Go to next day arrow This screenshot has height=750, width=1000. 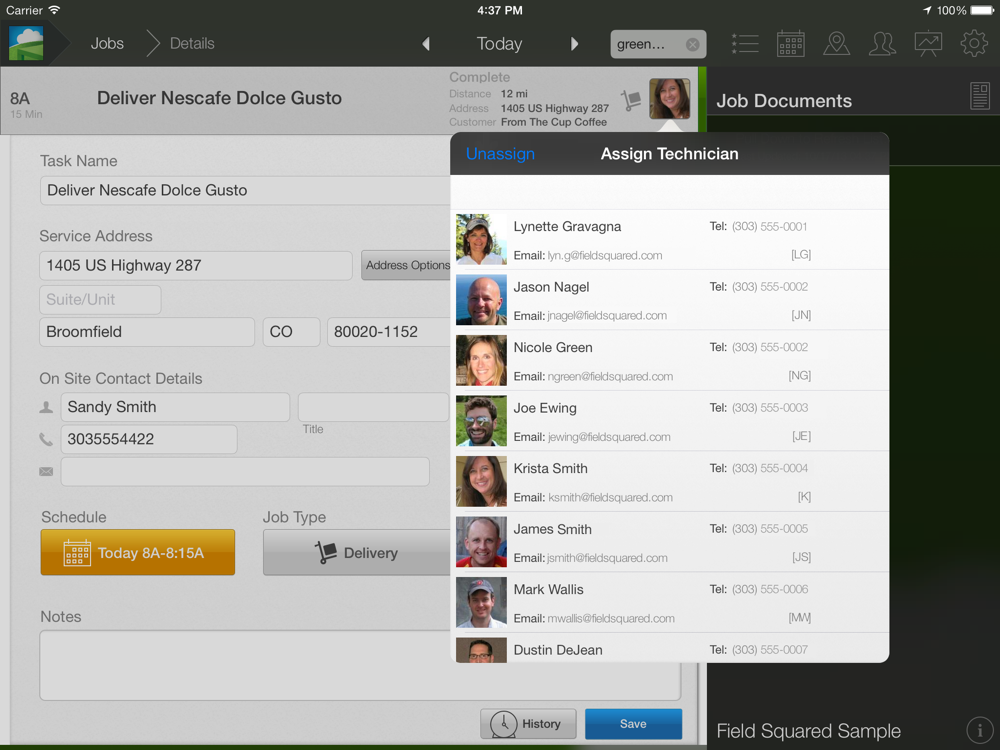(x=574, y=44)
